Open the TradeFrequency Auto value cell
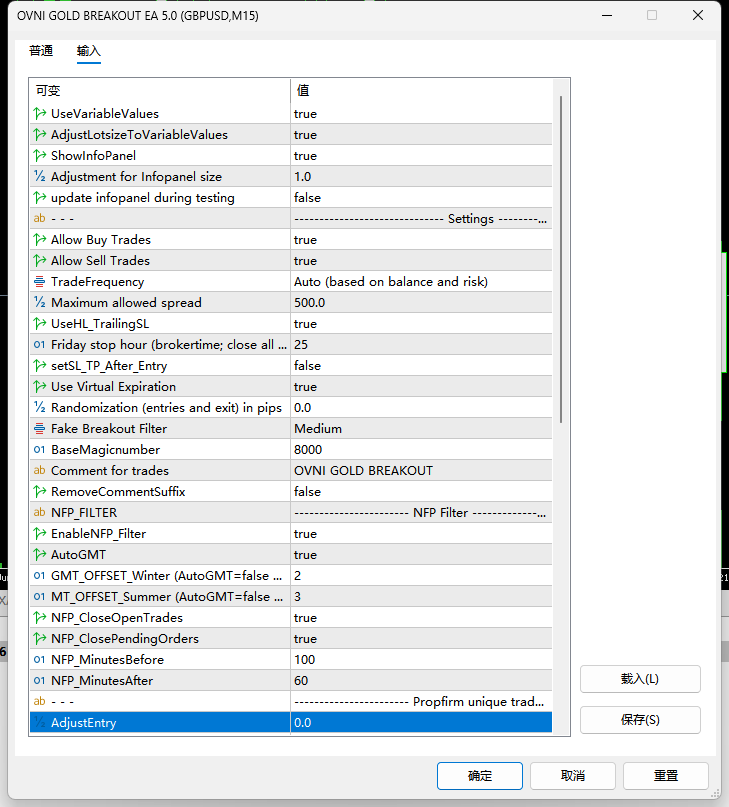 pos(421,282)
